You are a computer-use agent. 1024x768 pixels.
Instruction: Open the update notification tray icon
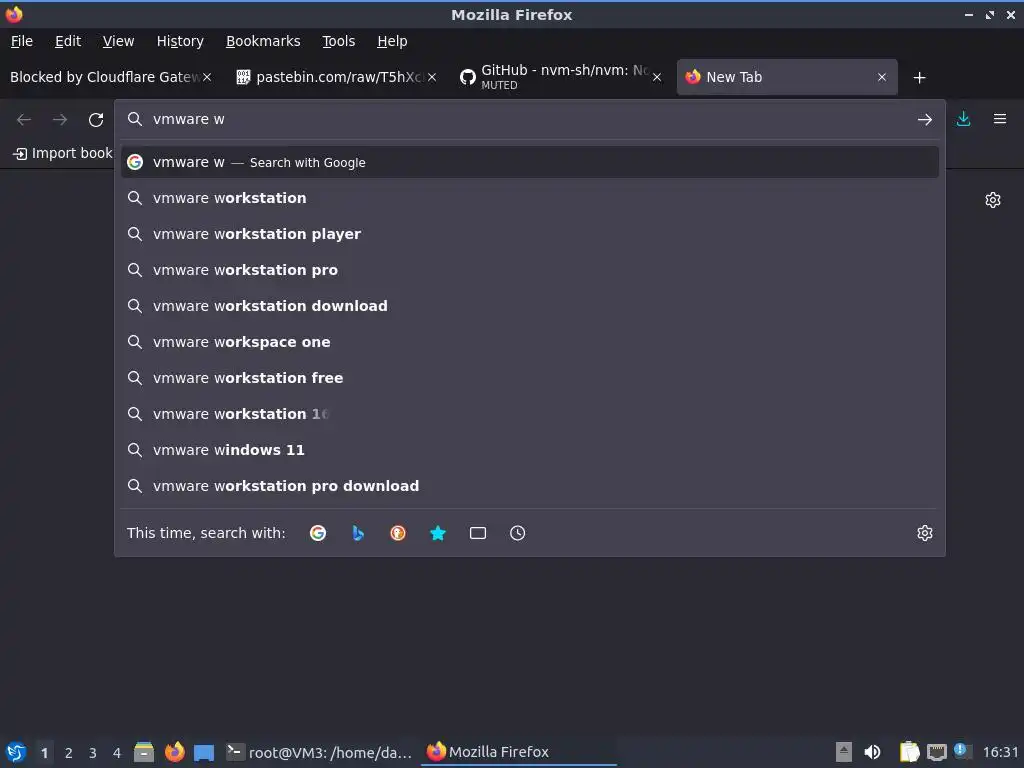click(962, 750)
